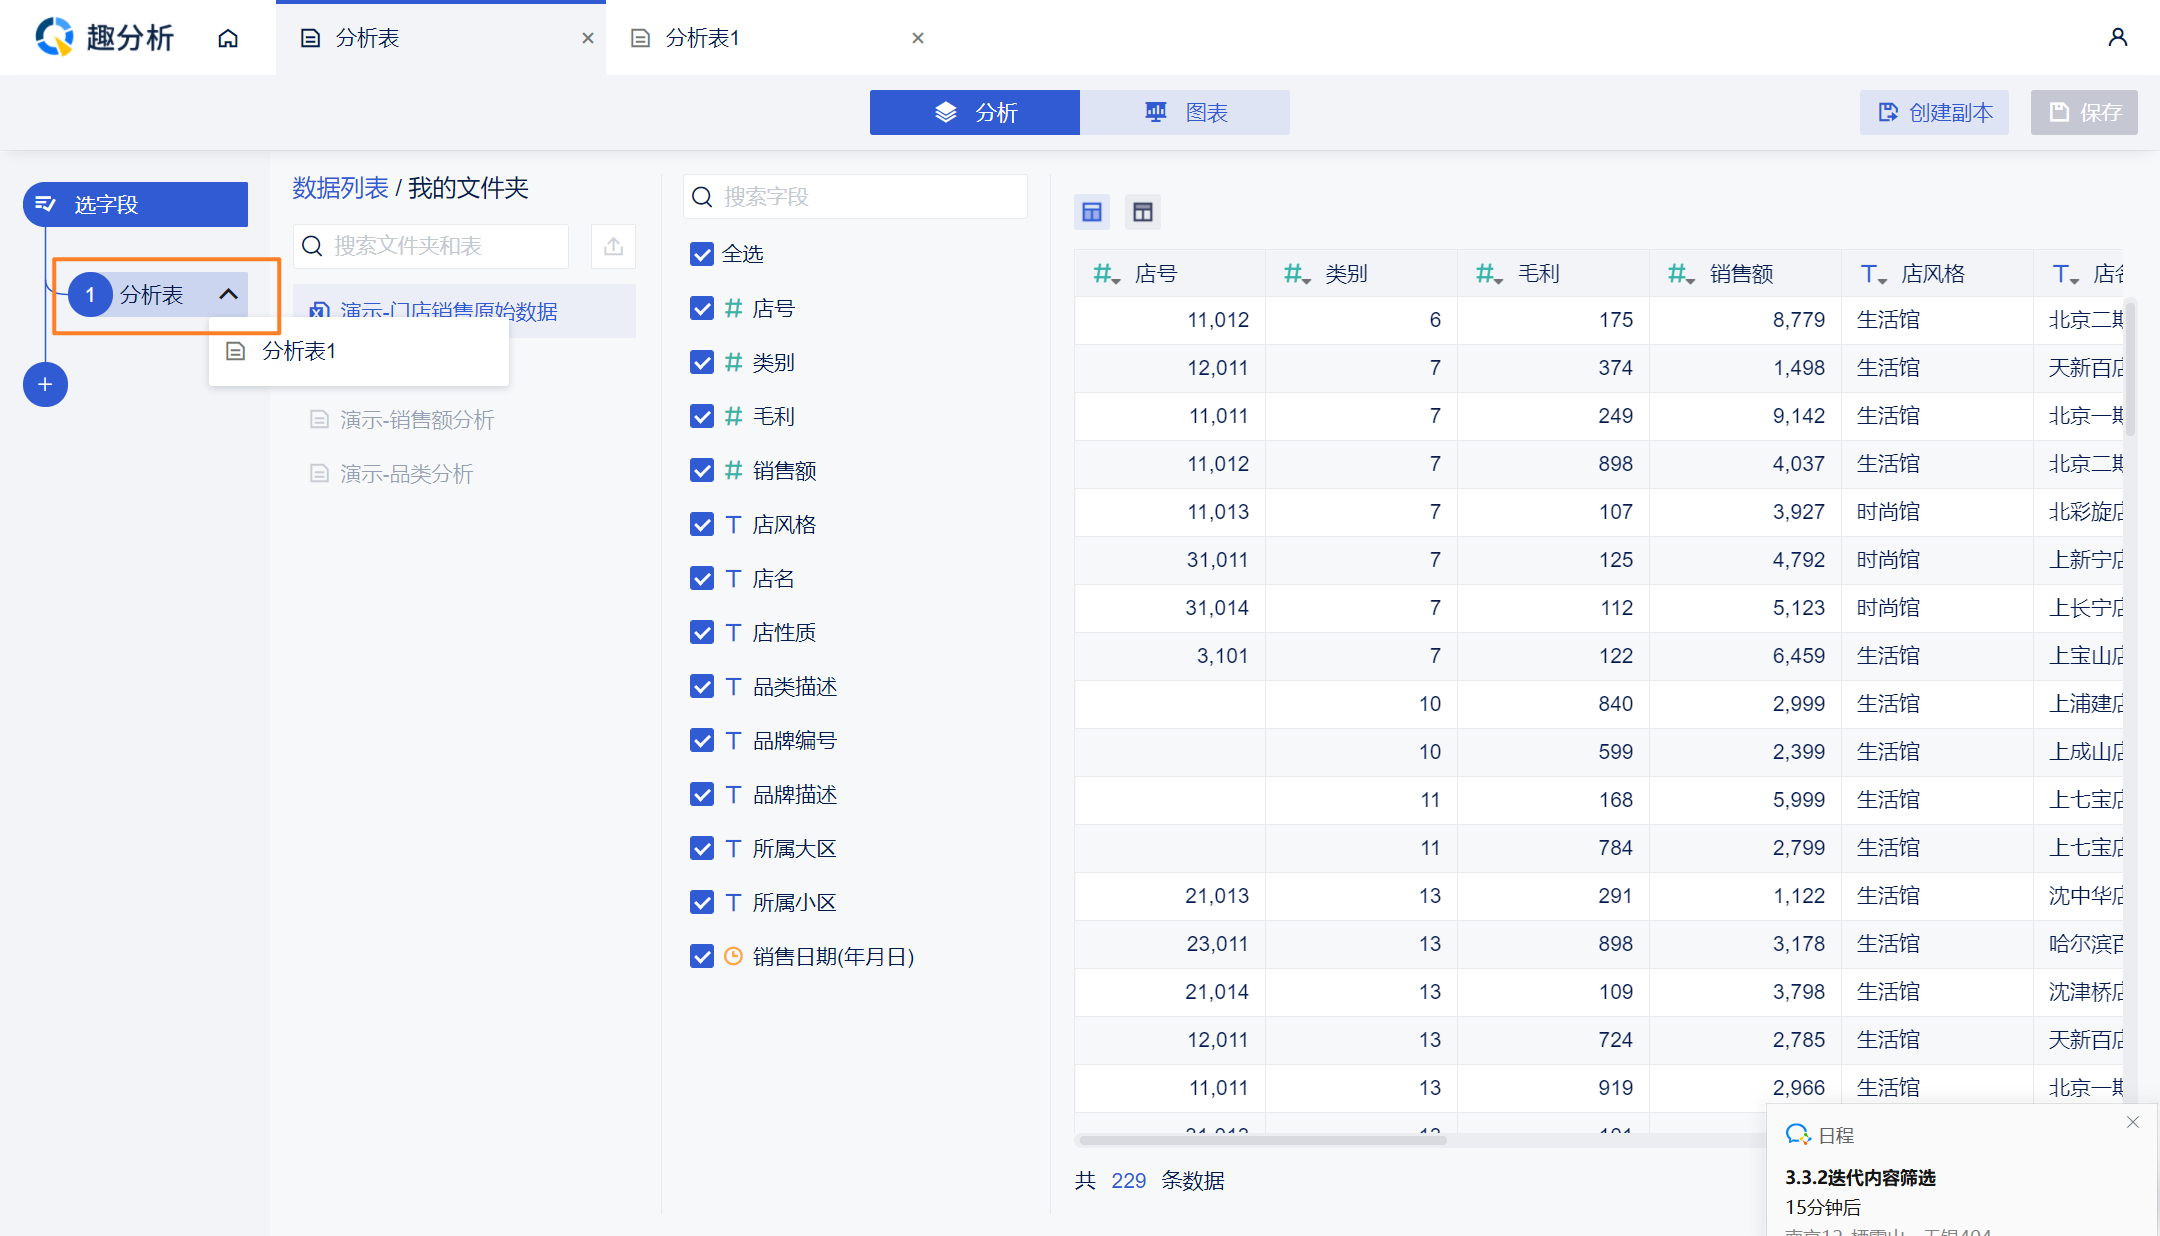Click the upload icon beside folder search
Image resolution: width=2160 pixels, height=1236 pixels.
point(613,246)
